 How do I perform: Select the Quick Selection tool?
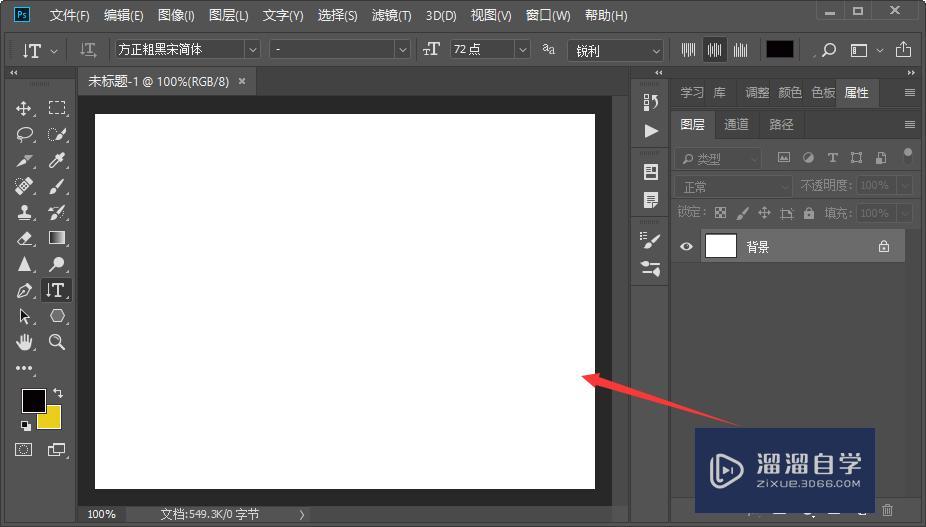pyautogui.click(x=57, y=135)
